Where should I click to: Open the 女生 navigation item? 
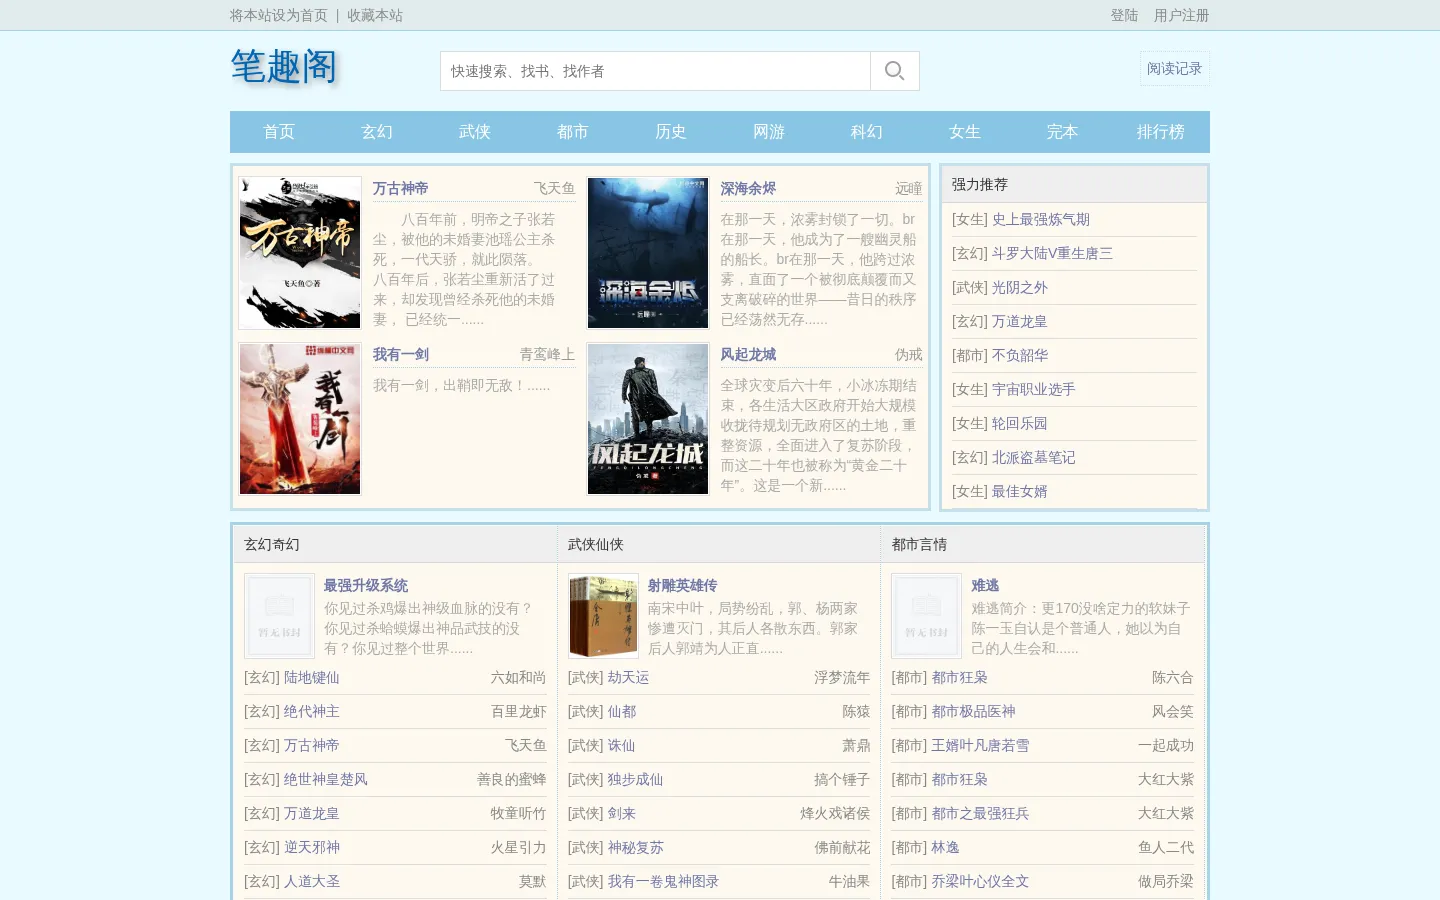pyautogui.click(x=965, y=132)
